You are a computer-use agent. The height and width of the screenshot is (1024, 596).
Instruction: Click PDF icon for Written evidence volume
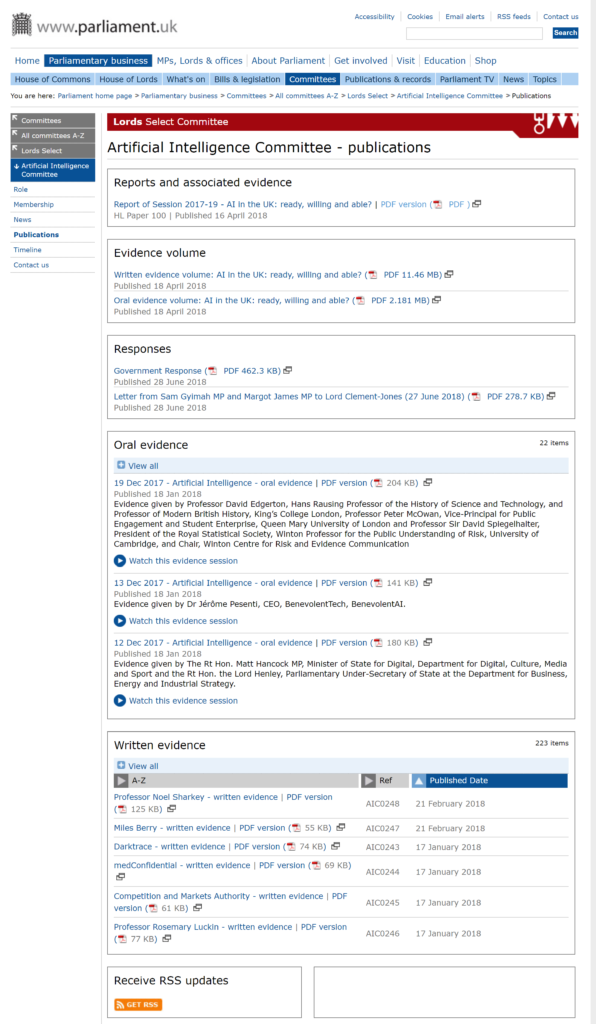click(x=372, y=274)
